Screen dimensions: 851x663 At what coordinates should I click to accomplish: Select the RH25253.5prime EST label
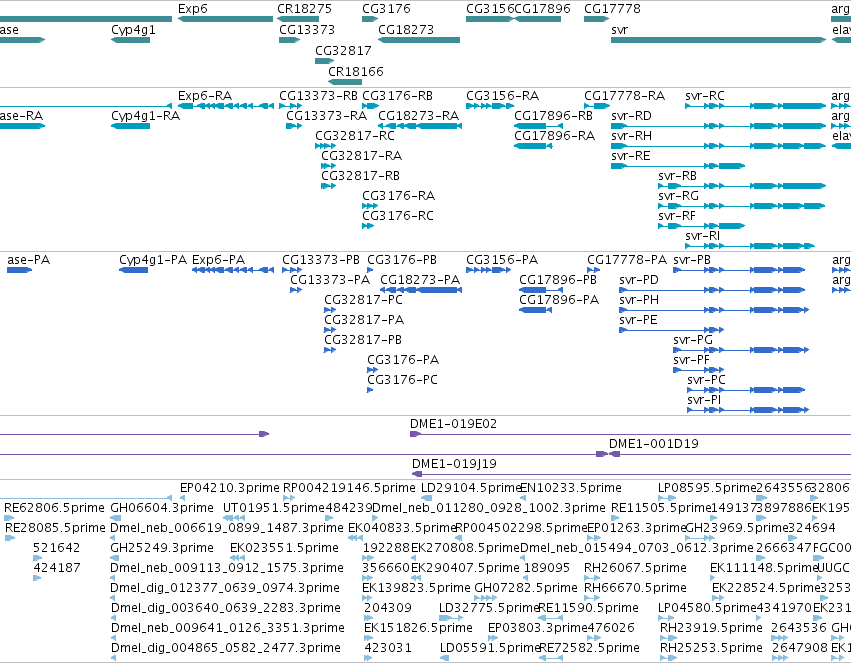point(711,648)
